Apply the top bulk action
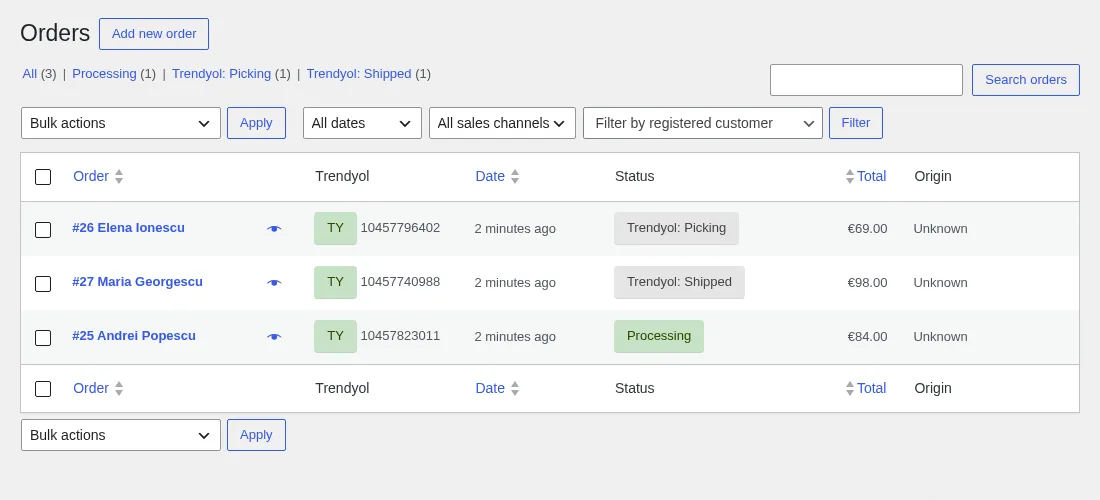This screenshot has width=1100, height=500. (256, 123)
